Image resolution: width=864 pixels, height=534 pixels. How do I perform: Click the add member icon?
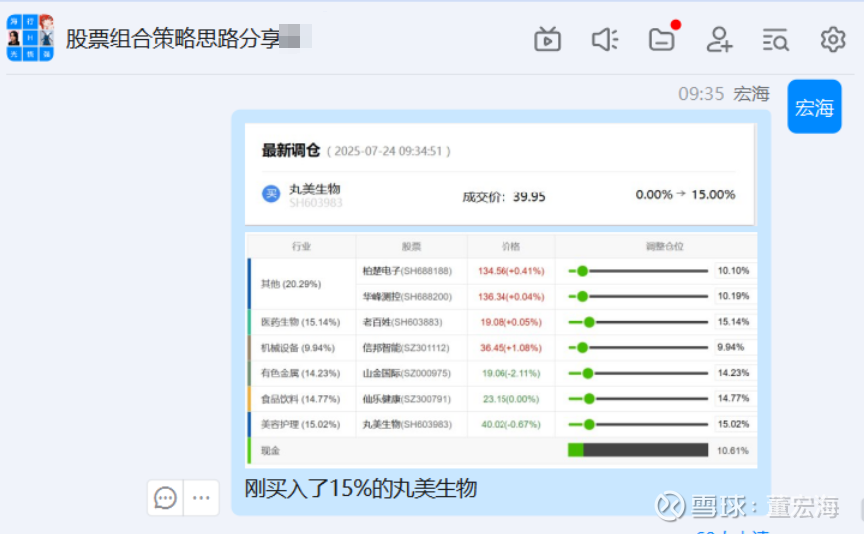(x=719, y=40)
